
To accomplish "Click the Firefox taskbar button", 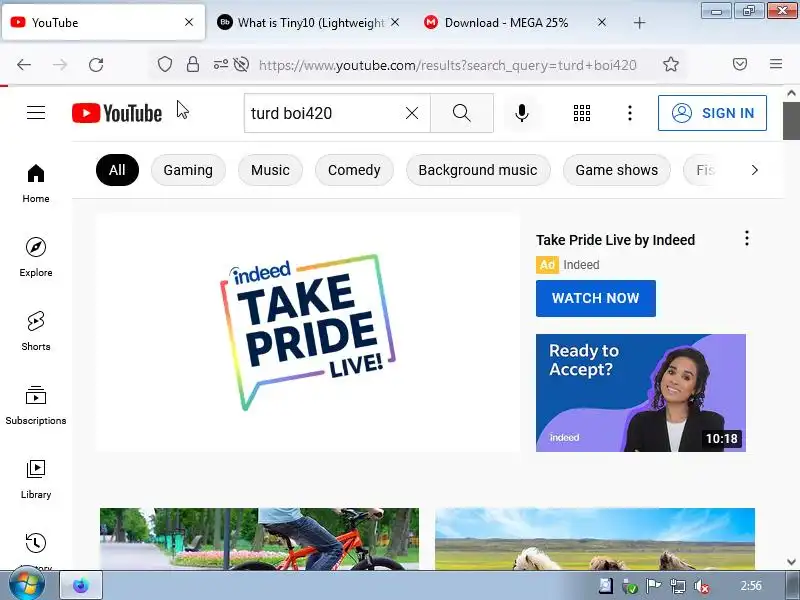I will click(81, 585).
